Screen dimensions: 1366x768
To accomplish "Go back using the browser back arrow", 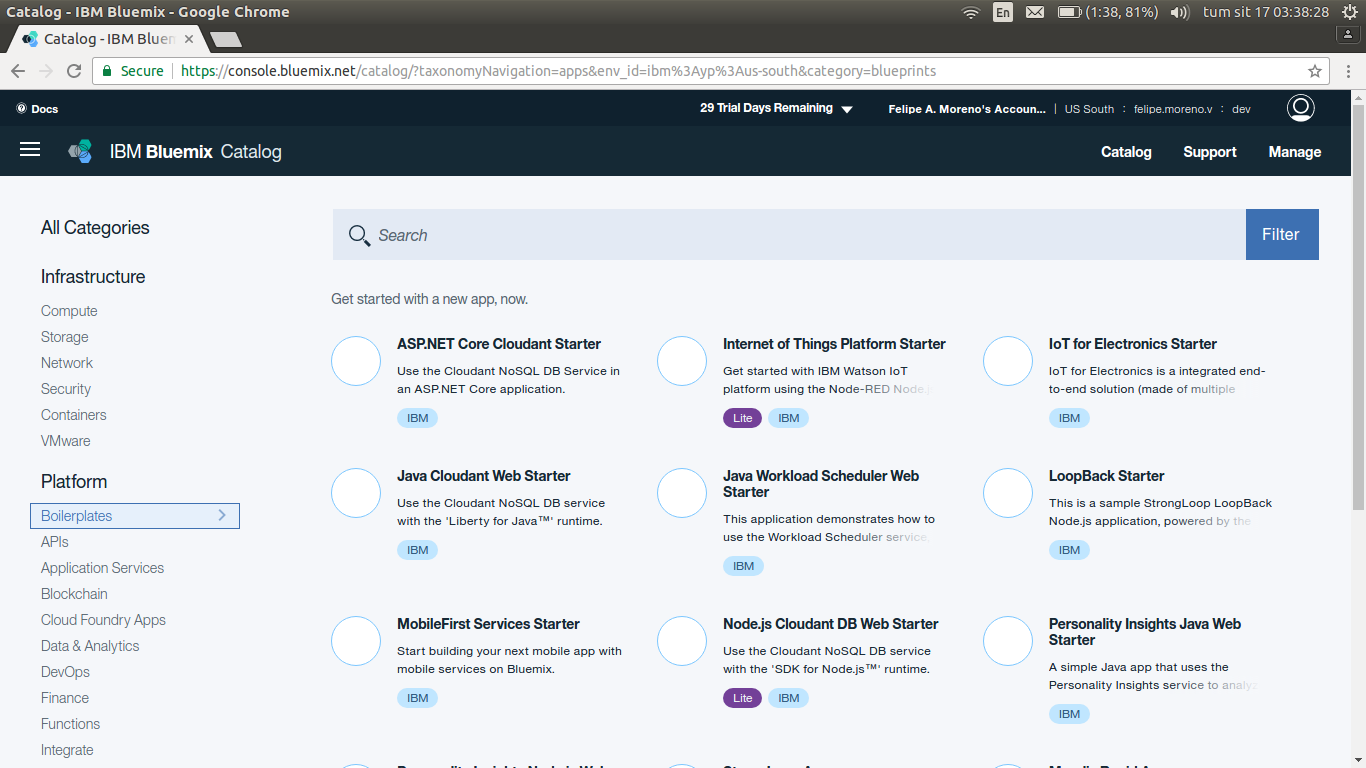I will click(18, 71).
